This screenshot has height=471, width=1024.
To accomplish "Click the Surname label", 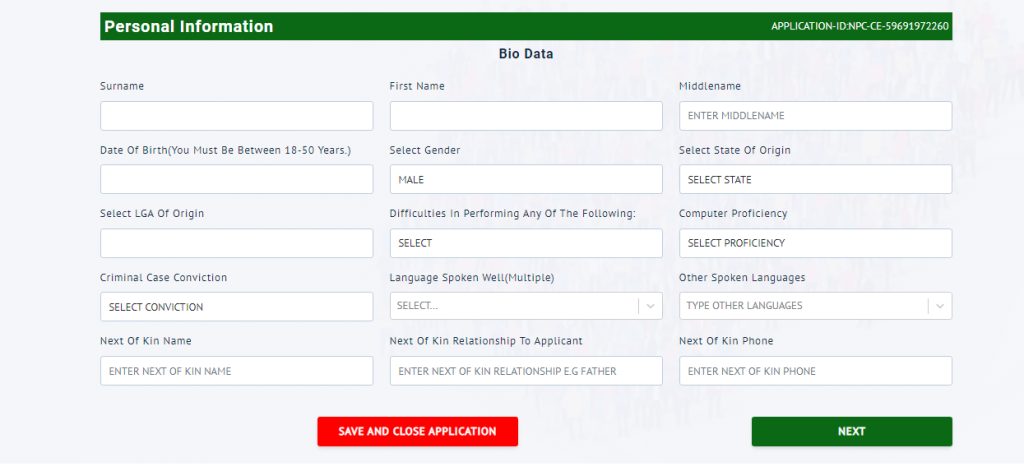I will [x=122, y=86].
